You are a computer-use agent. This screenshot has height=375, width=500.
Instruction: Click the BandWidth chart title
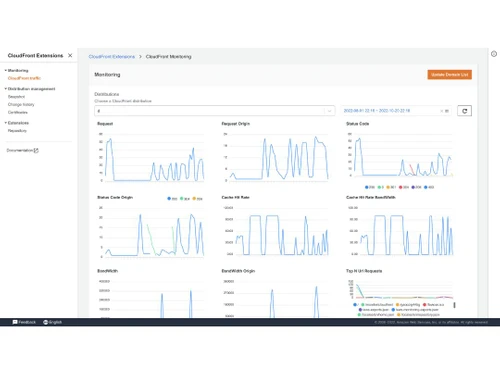pyautogui.click(x=107, y=271)
